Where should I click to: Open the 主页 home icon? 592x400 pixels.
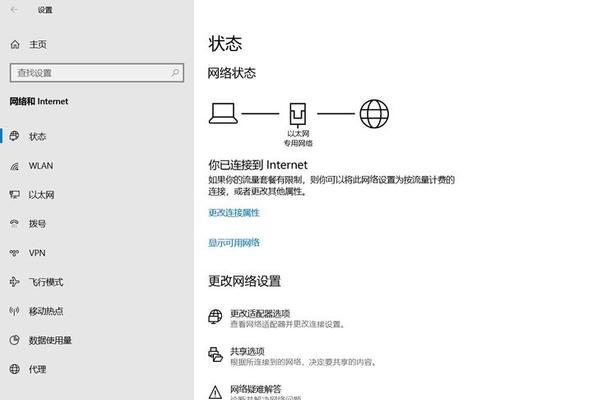(15, 45)
